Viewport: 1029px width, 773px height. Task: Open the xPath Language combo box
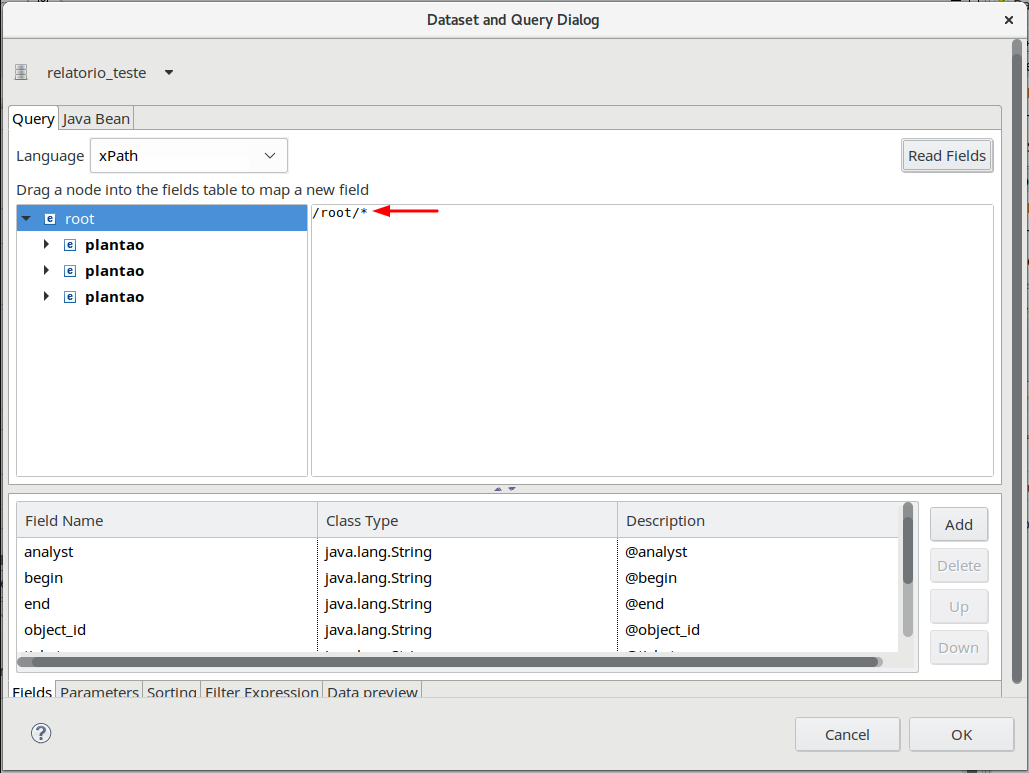189,156
